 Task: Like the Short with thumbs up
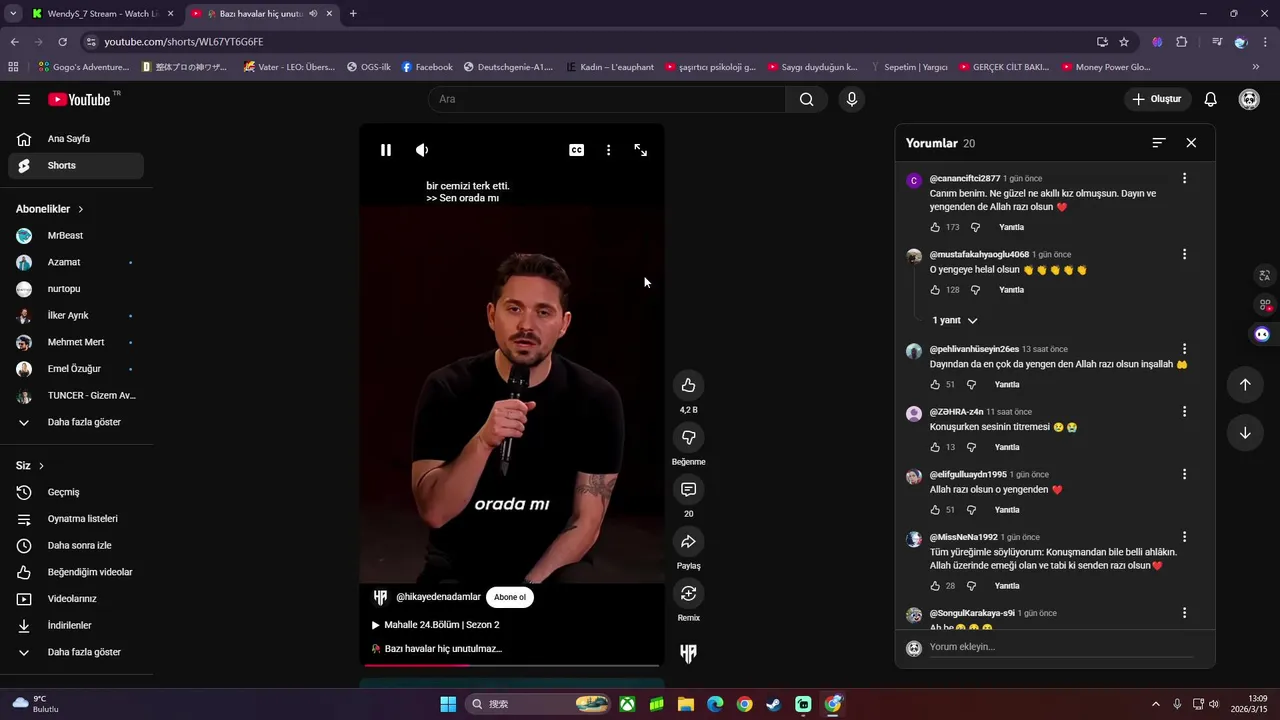688,385
